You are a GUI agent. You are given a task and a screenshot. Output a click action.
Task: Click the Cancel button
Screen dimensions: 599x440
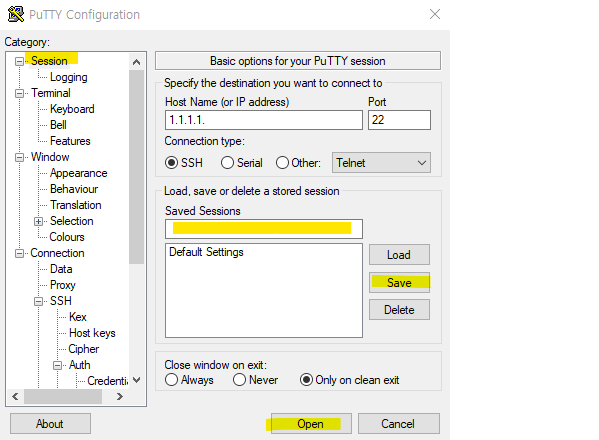tap(398, 424)
